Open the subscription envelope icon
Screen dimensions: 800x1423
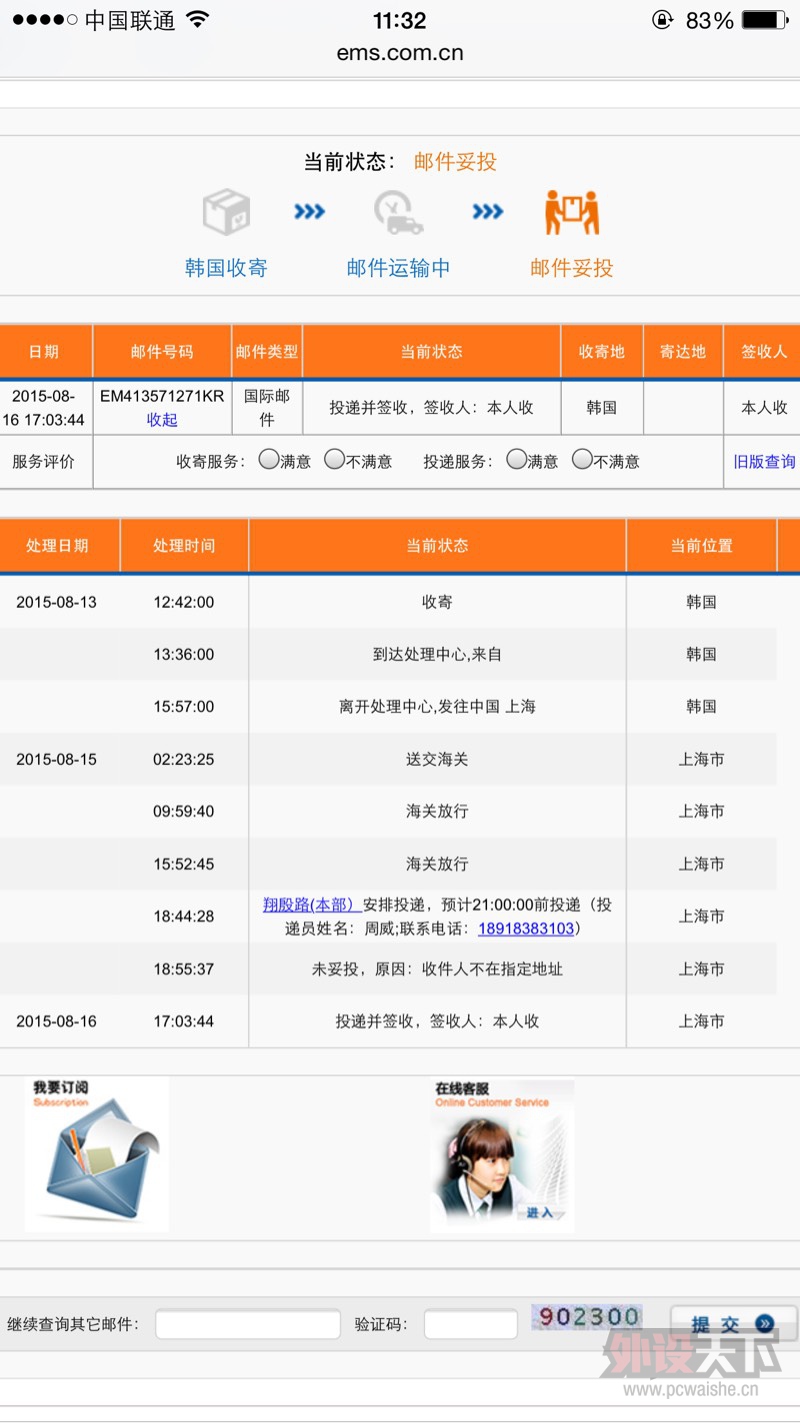point(97,1155)
